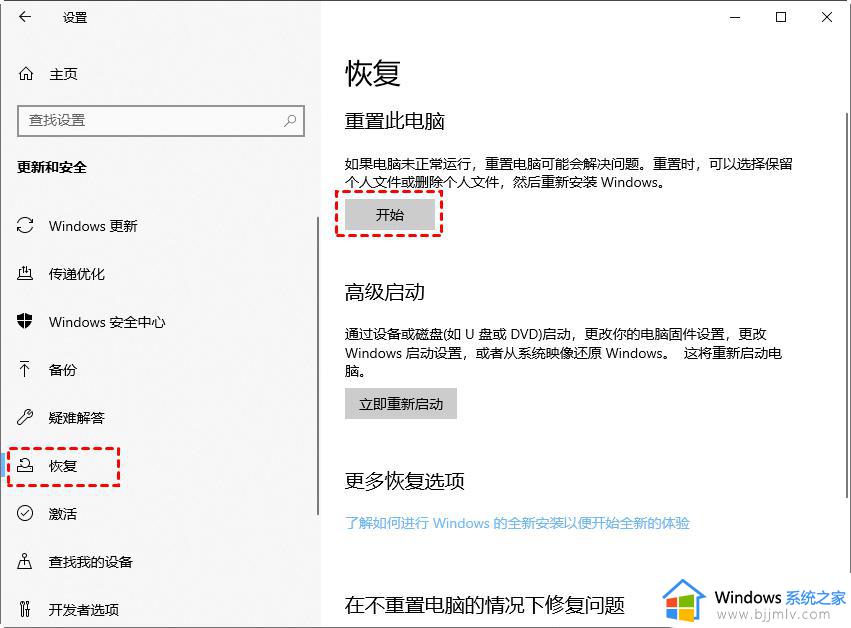851x628 pixels.
Task: Open the 疑难解答 page
Action: [x=77, y=417]
